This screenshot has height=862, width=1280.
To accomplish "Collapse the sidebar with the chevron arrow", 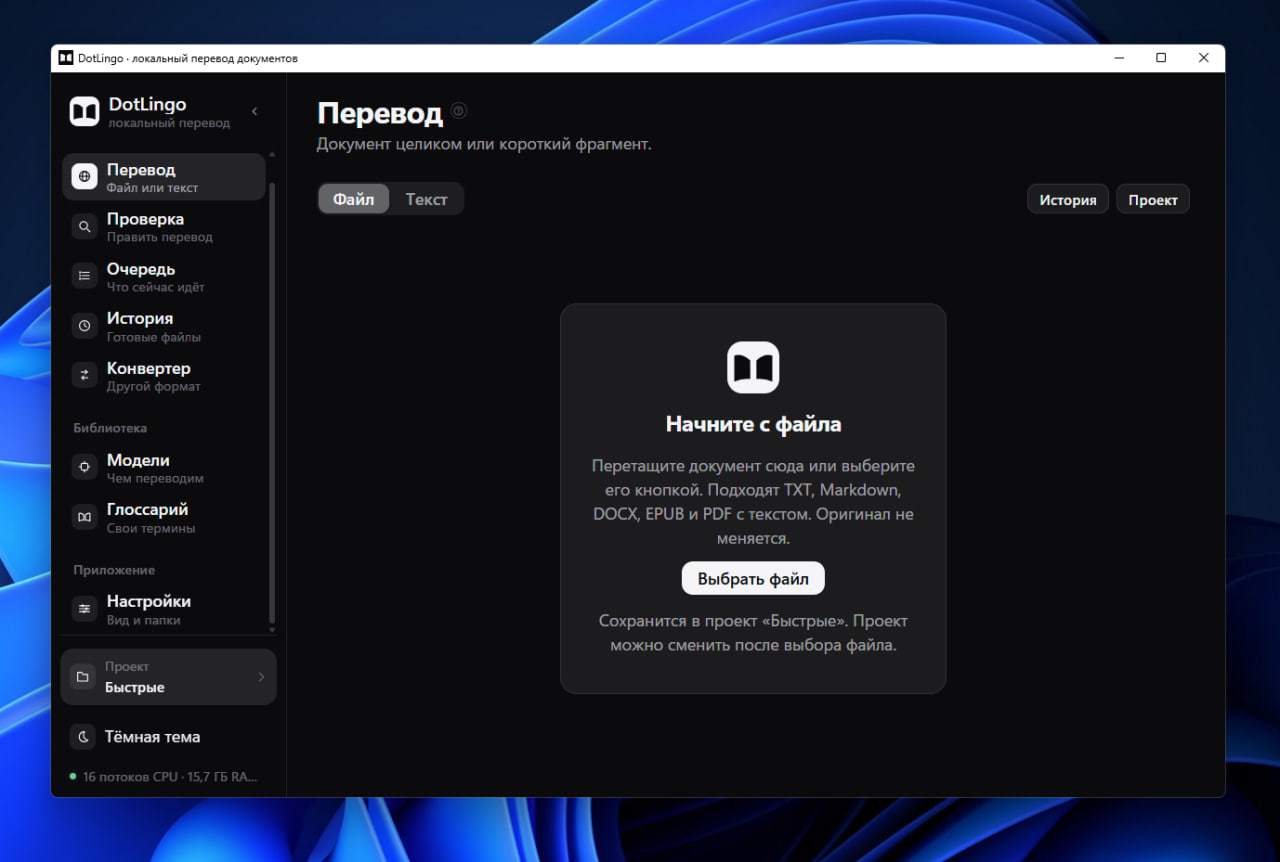I will 255,111.
